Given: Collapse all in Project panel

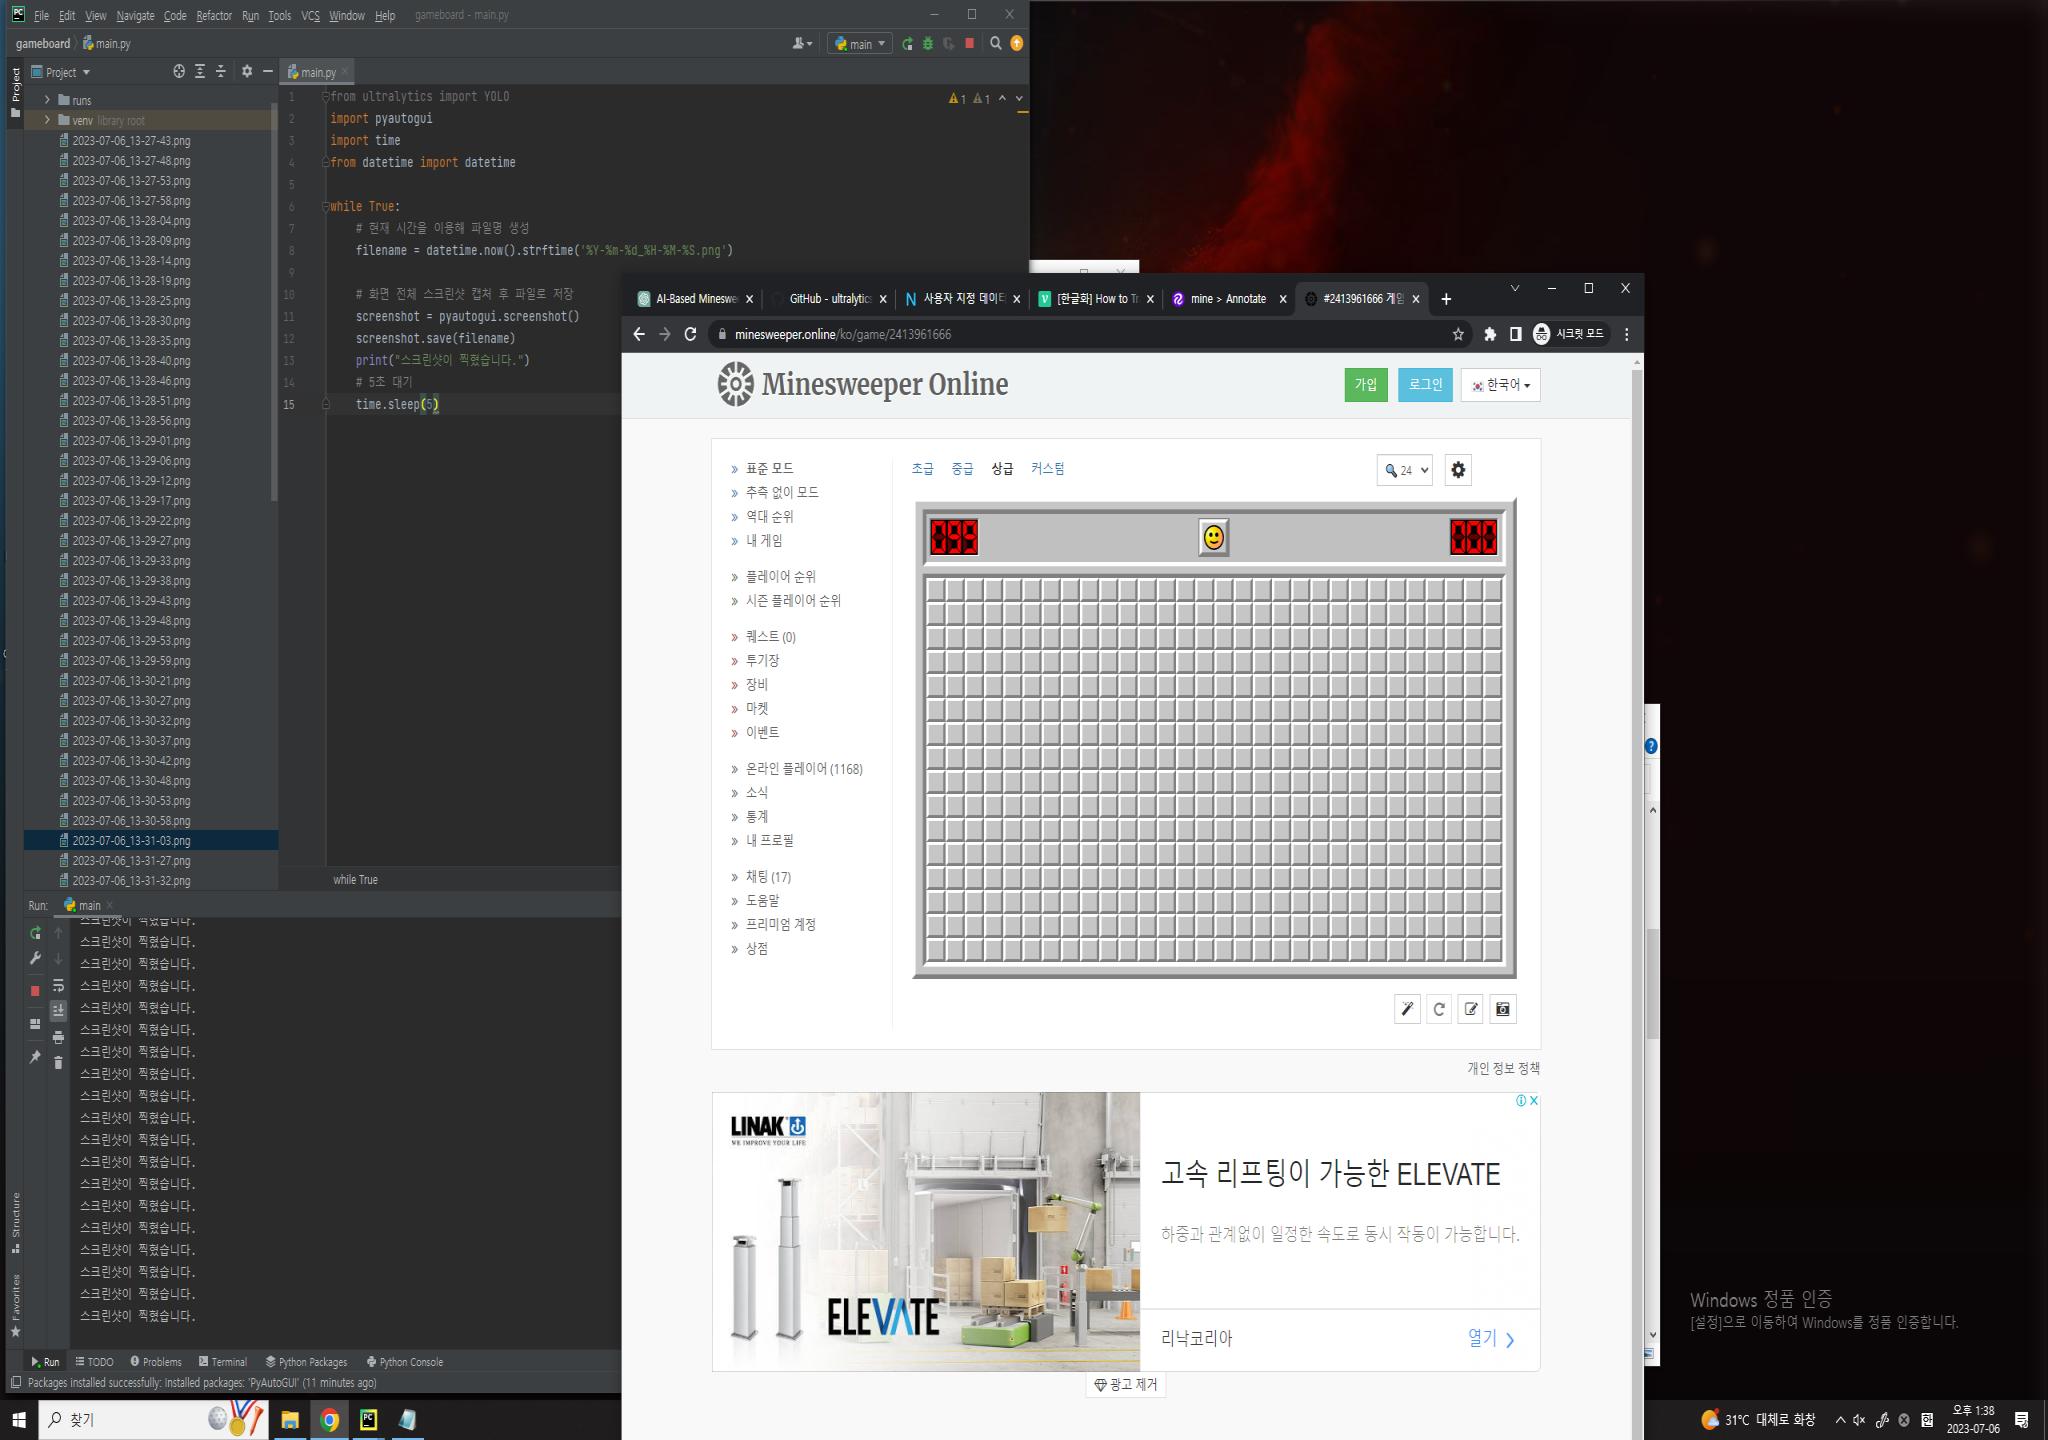Looking at the screenshot, I should click(x=221, y=72).
